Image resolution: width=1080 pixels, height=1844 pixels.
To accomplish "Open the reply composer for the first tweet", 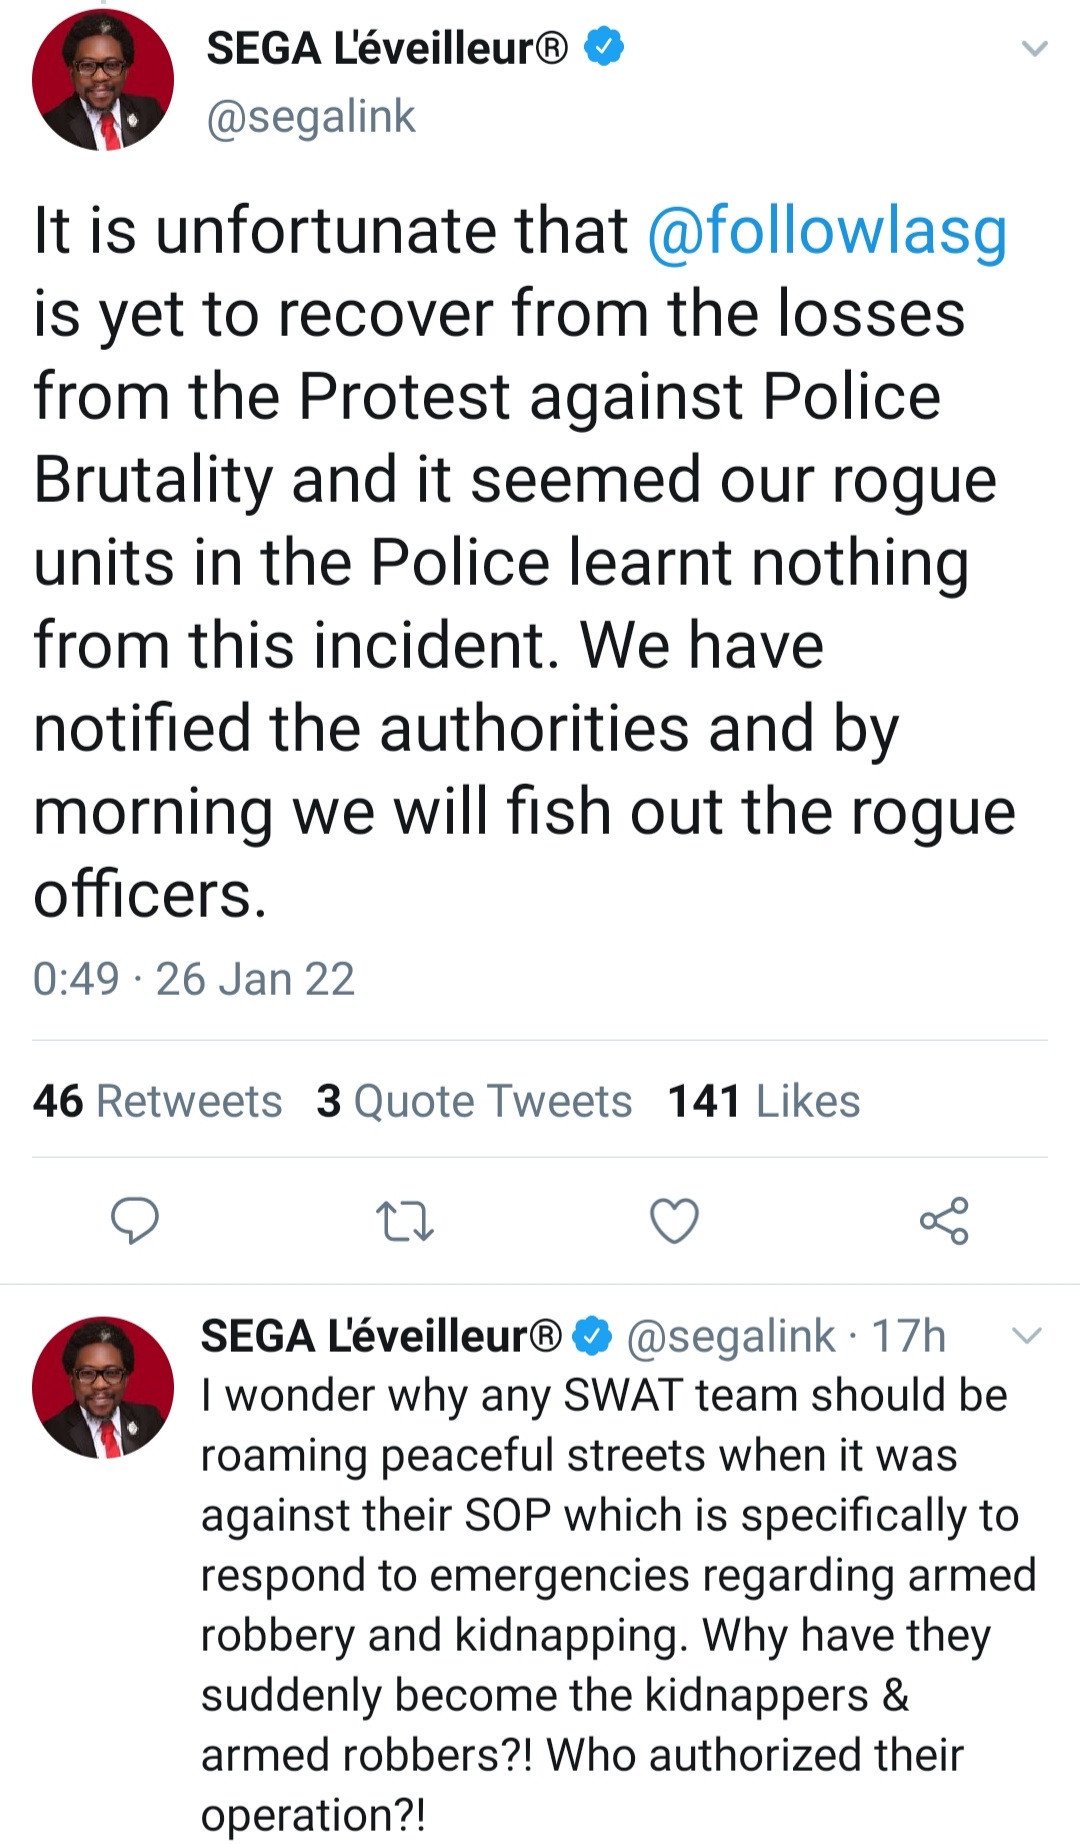I will (x=138, y=1218).
